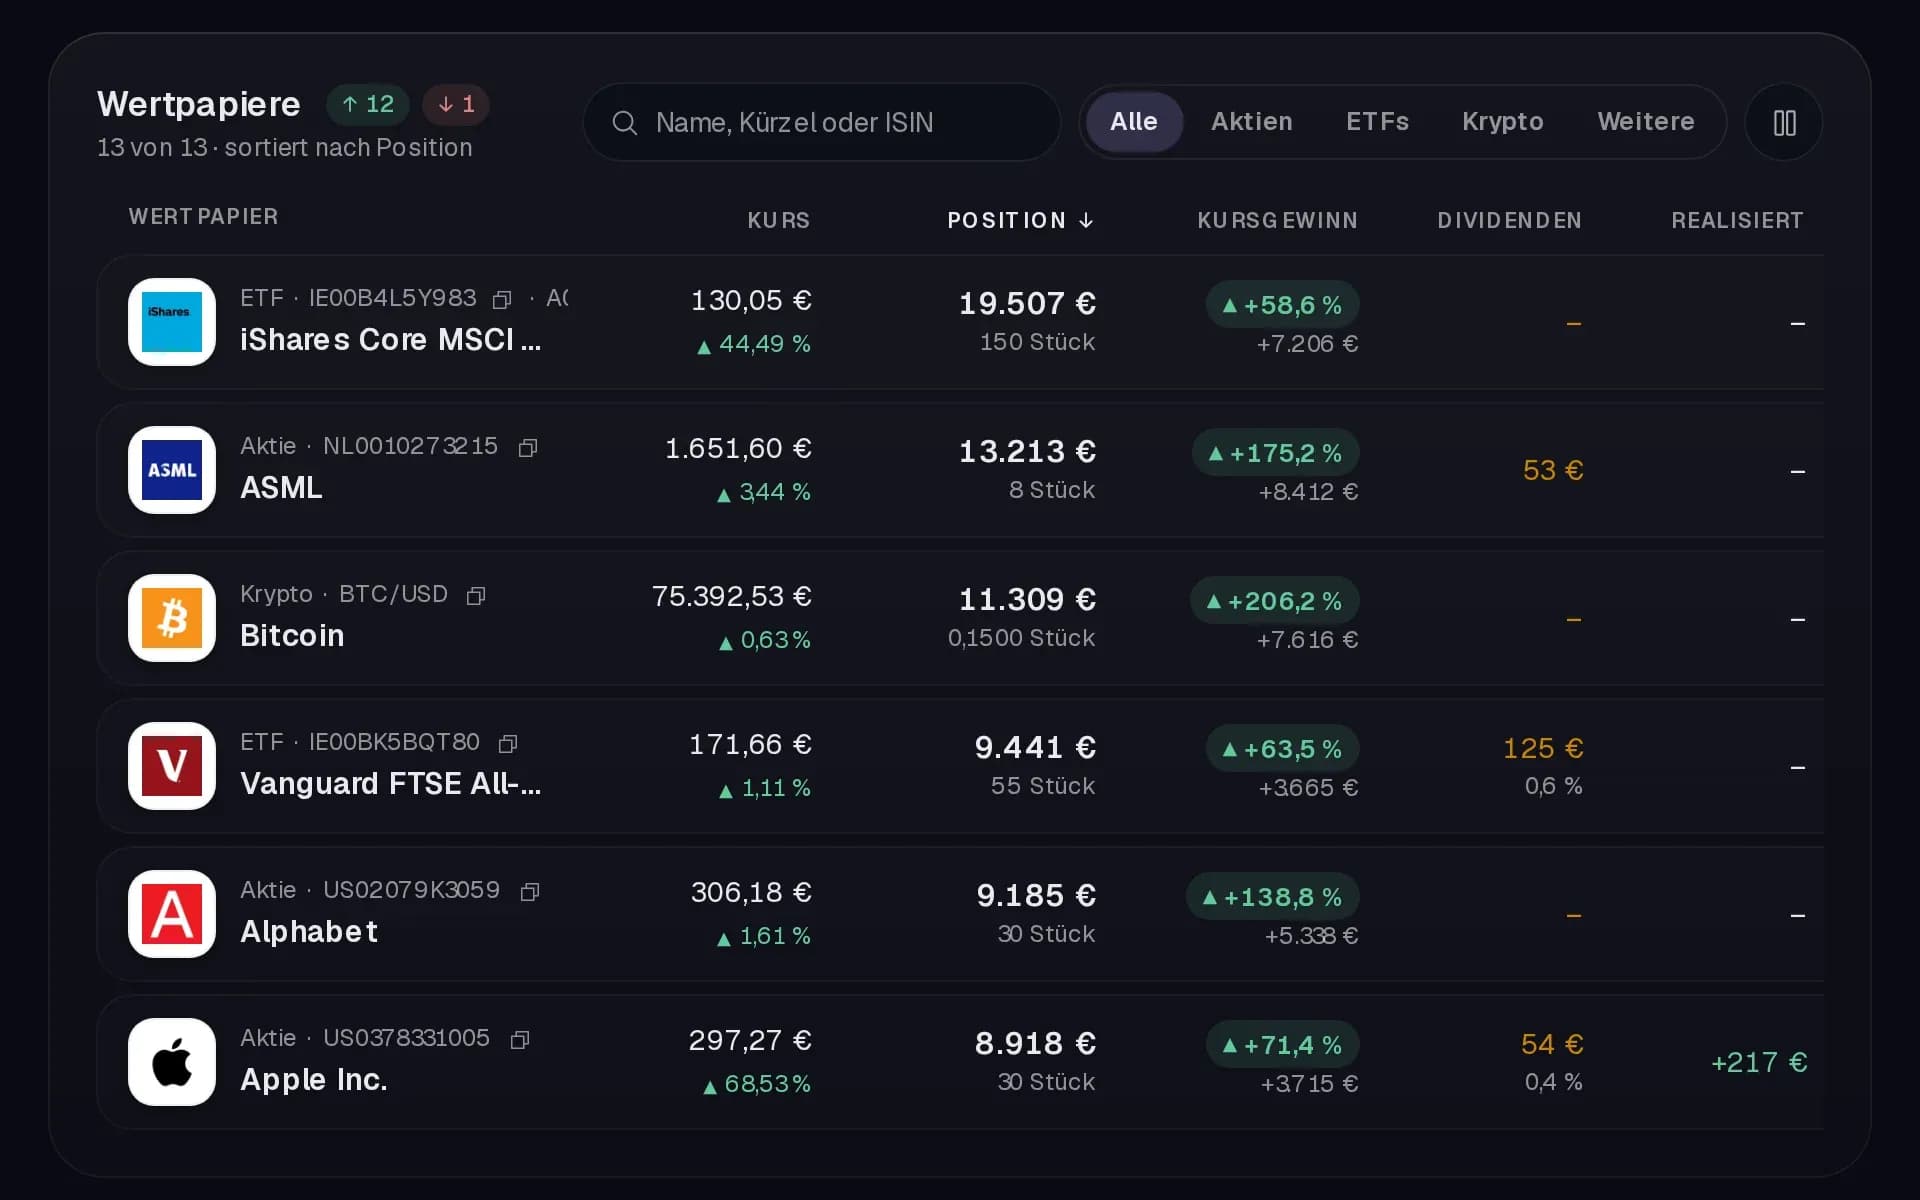1920x1200 pixels.
Task: Copy Apple ISIN US0378331005
Action: click(519, 1039)
